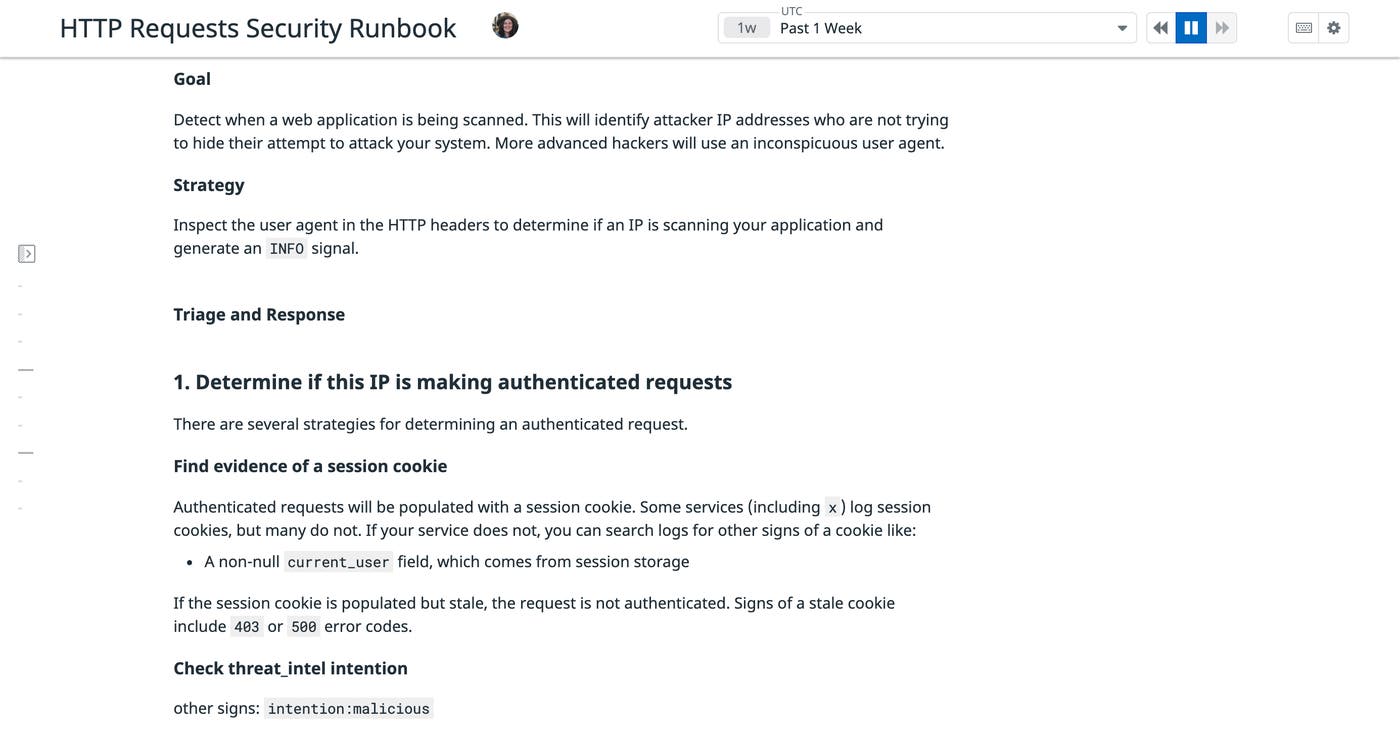
Task: Open the UTC timezone selector
Action: [791, 10]
